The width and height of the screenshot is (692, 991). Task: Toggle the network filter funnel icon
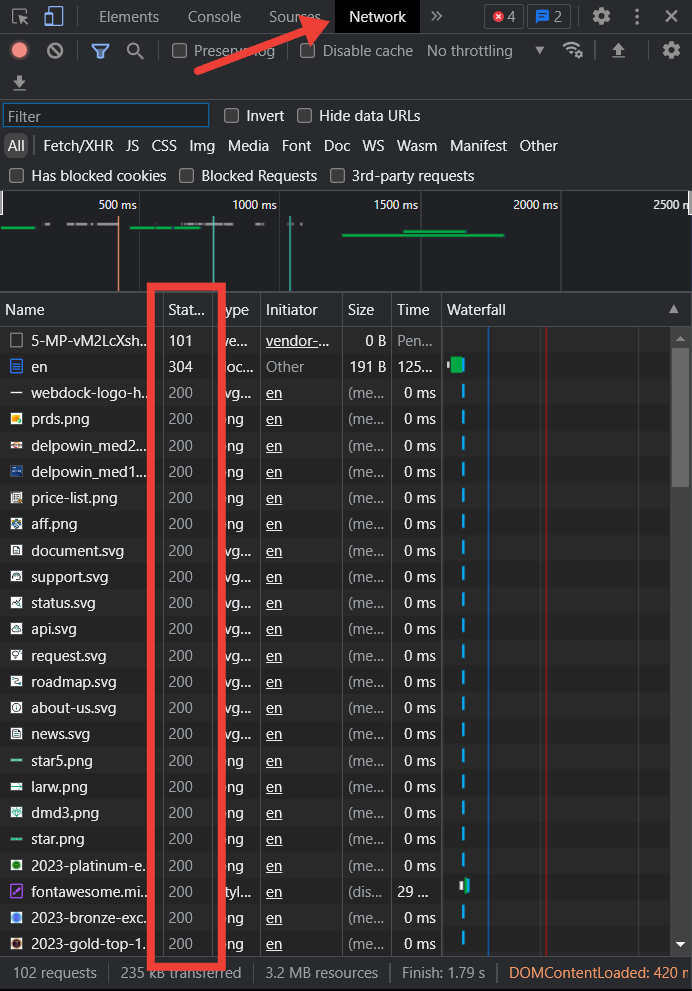point(100,51)
